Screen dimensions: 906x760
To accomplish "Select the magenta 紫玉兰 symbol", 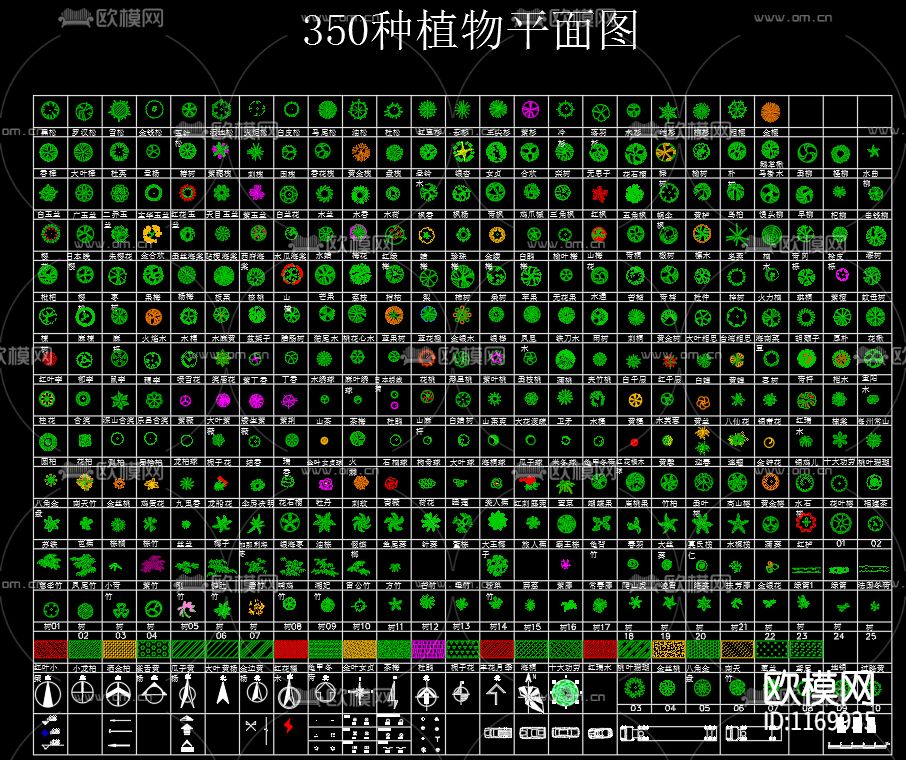I will (255, 192).
